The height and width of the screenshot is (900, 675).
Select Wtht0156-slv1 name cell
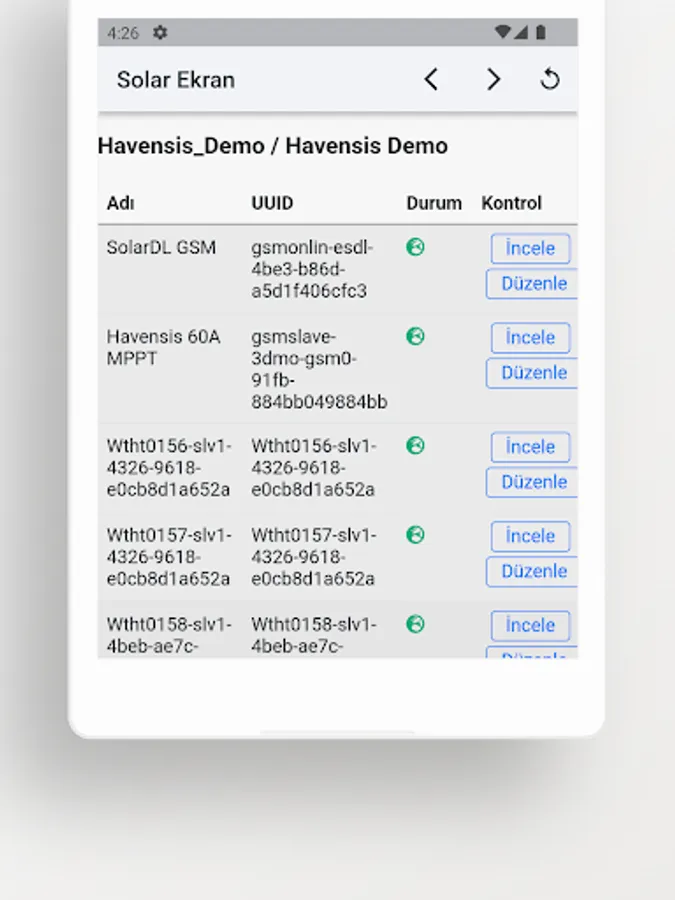[x=169, y=467]
